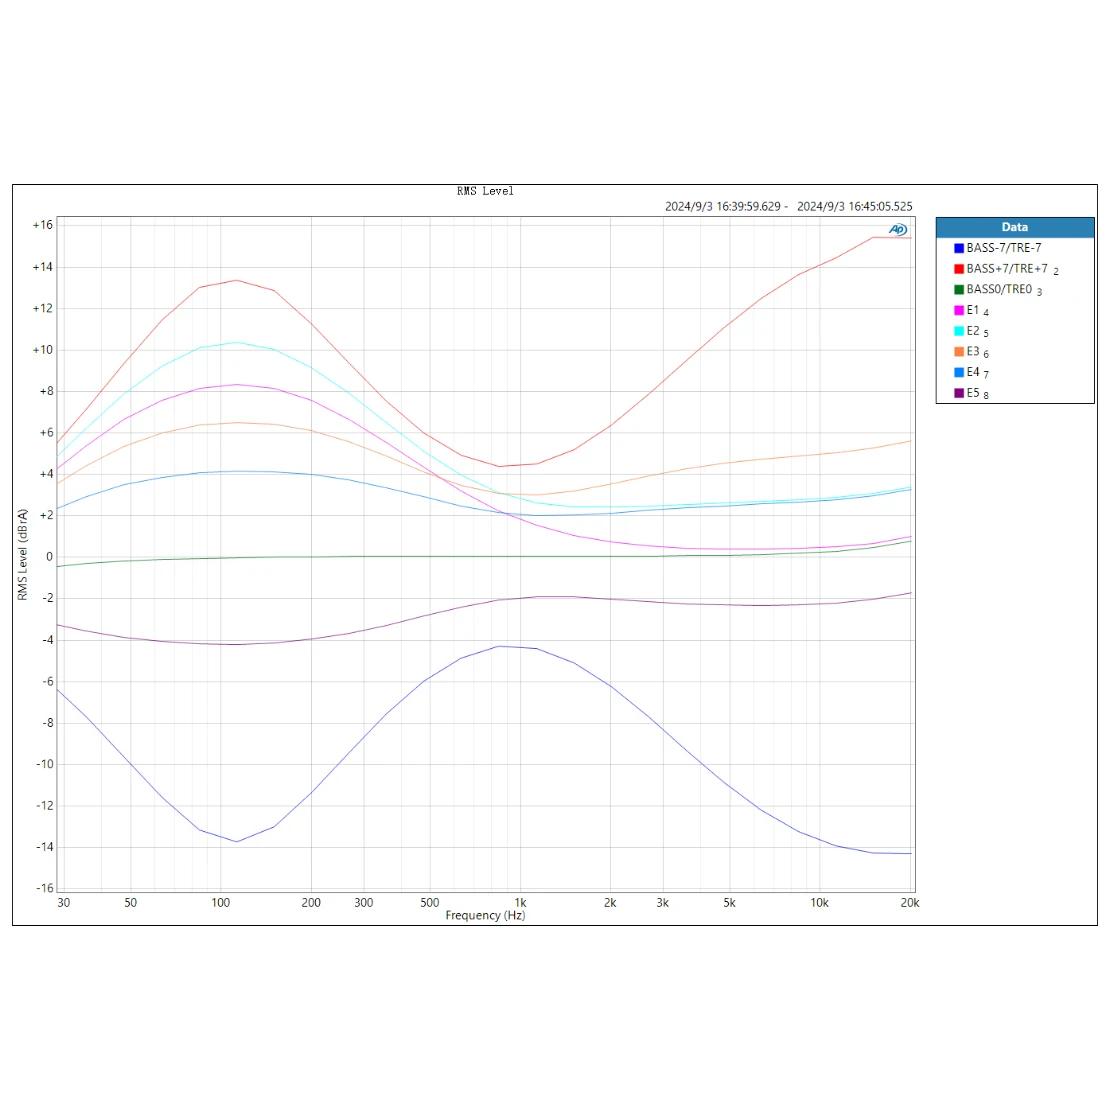This screenshot has width=1110, height=1110.
Task: Click the 1k tick on frequency axis
Action: point(520,902)
